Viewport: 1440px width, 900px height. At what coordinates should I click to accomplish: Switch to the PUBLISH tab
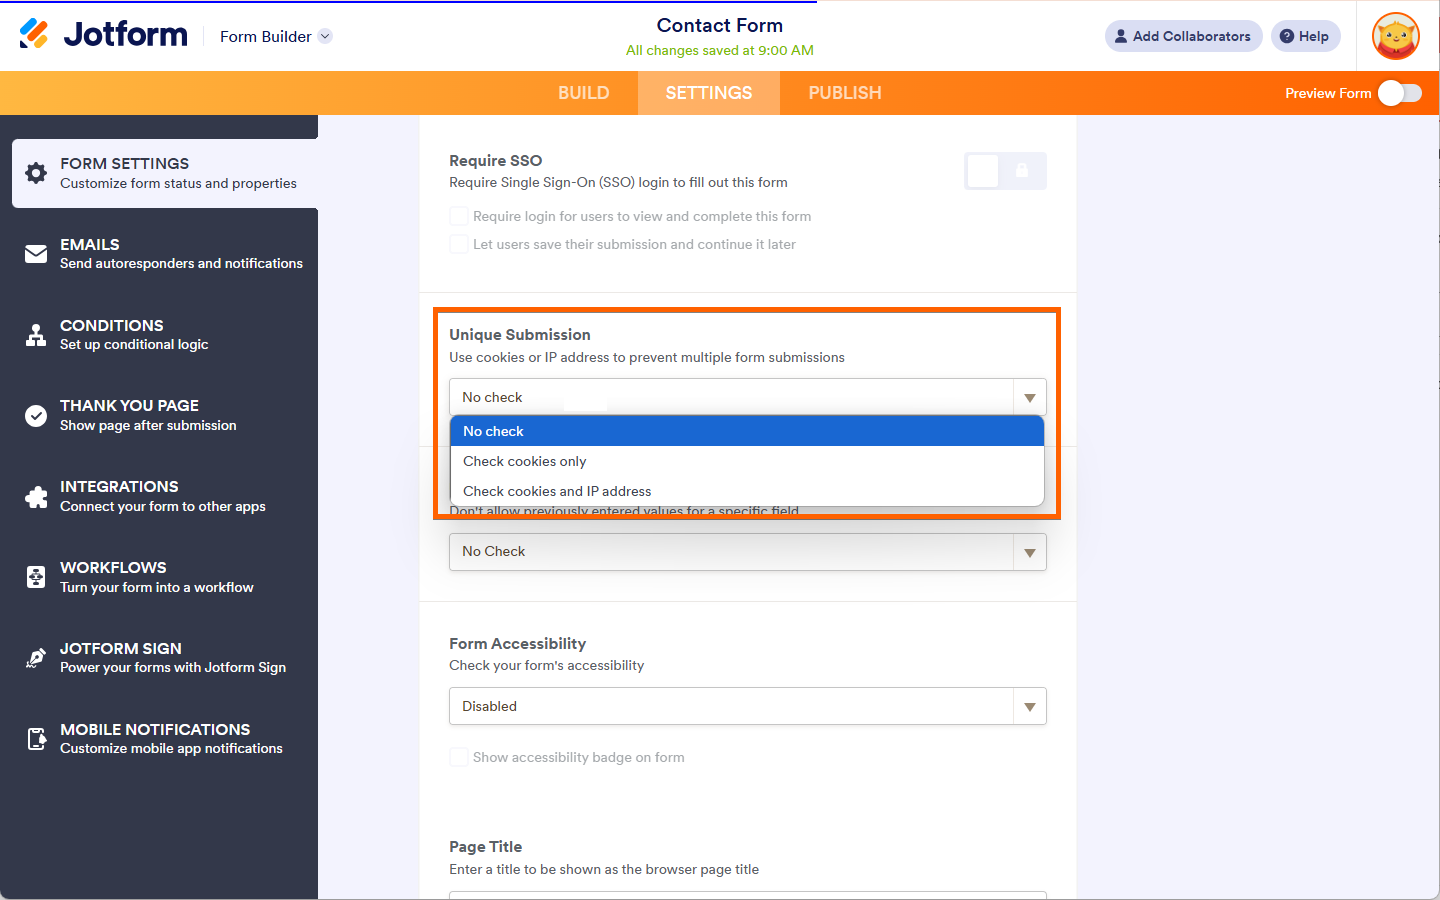[x=844, y=93]
